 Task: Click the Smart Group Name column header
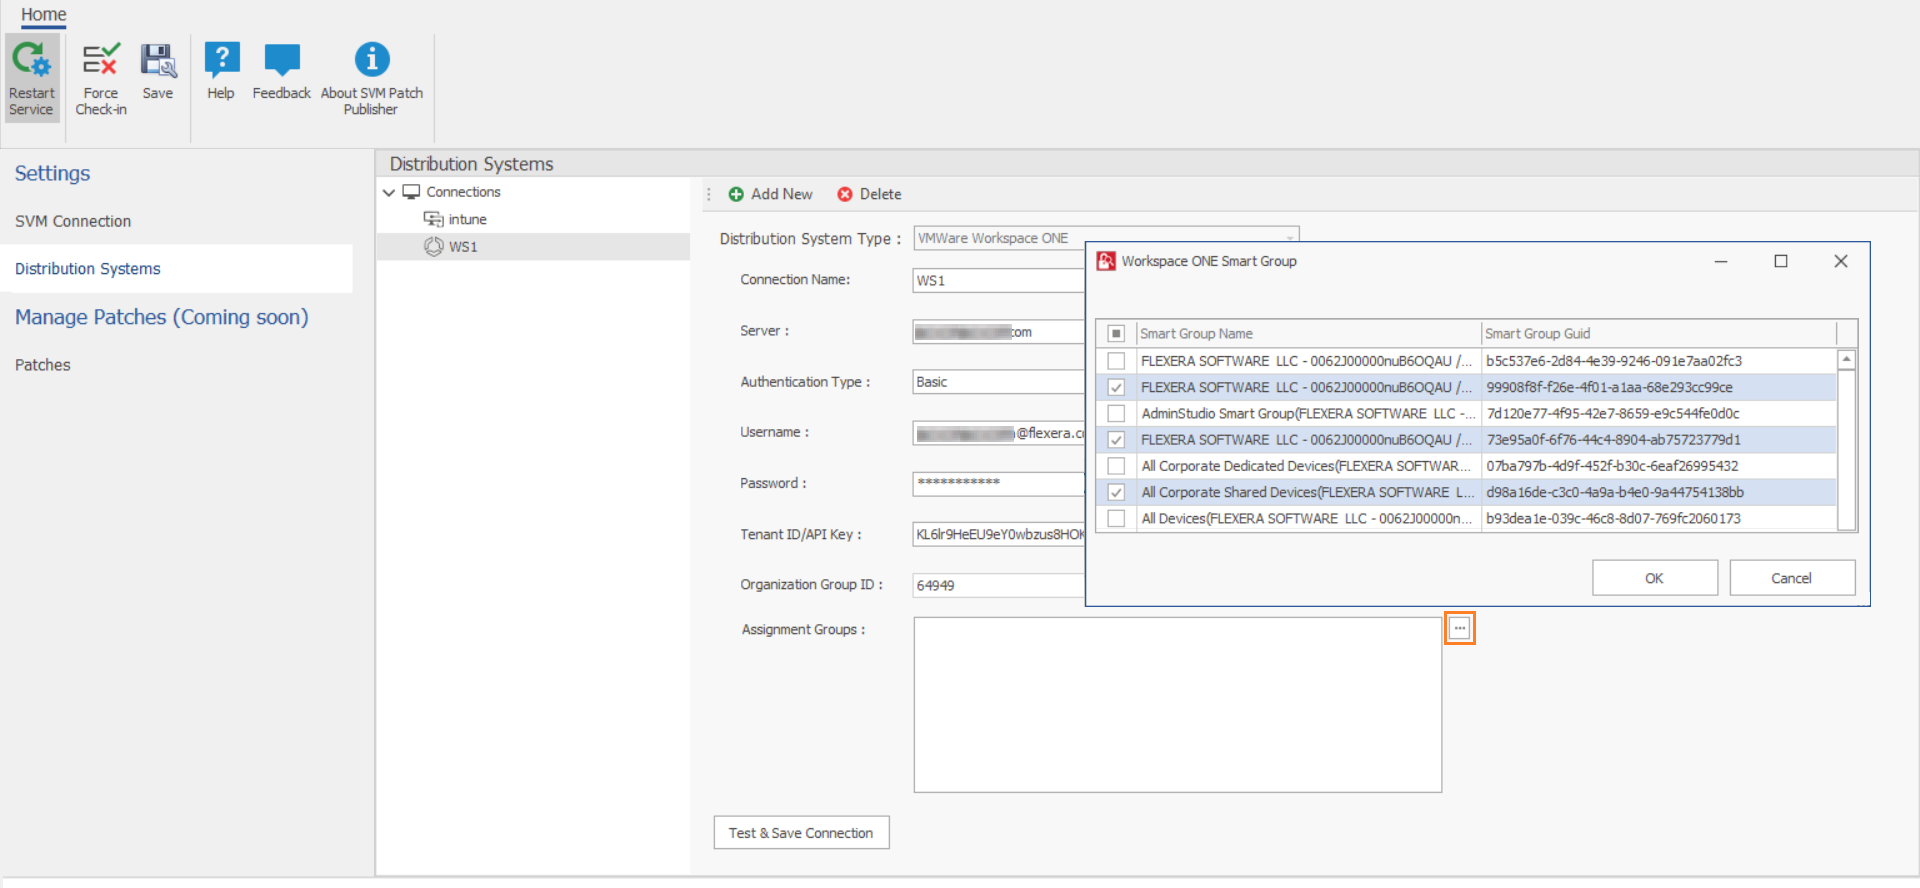click(x=1308, y=334)
